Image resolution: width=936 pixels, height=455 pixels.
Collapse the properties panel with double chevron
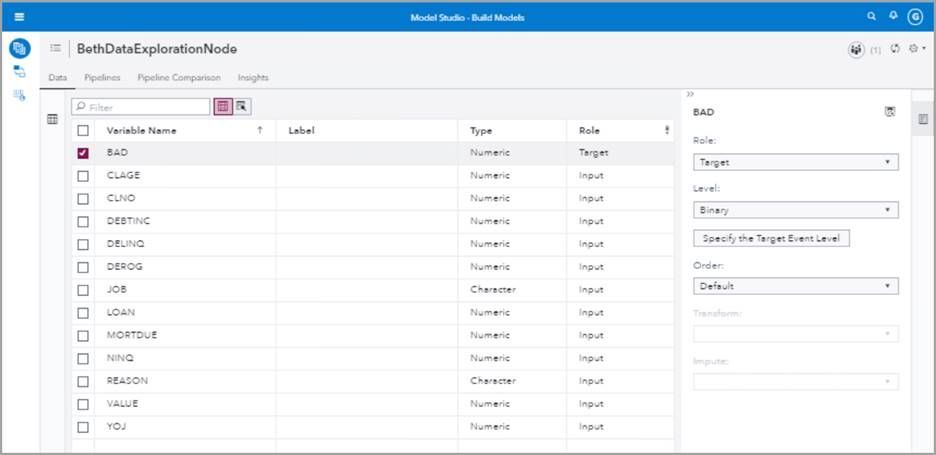[x=690, y=94]
